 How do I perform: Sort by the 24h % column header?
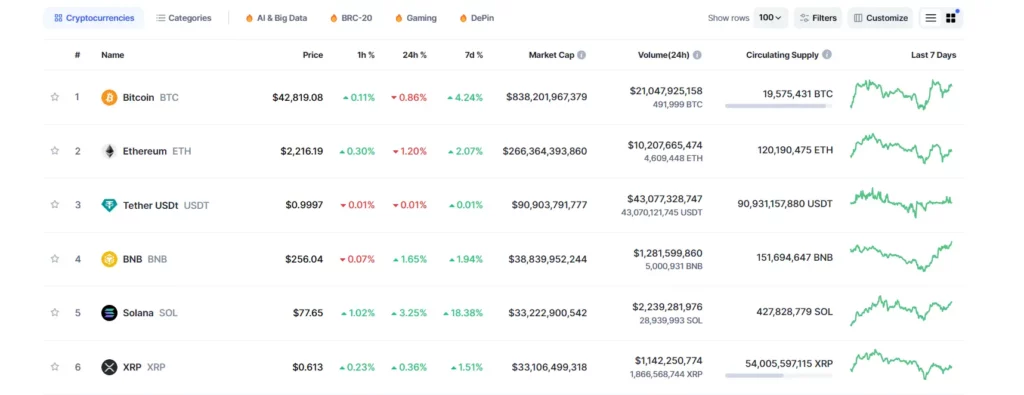coord(414,55)
